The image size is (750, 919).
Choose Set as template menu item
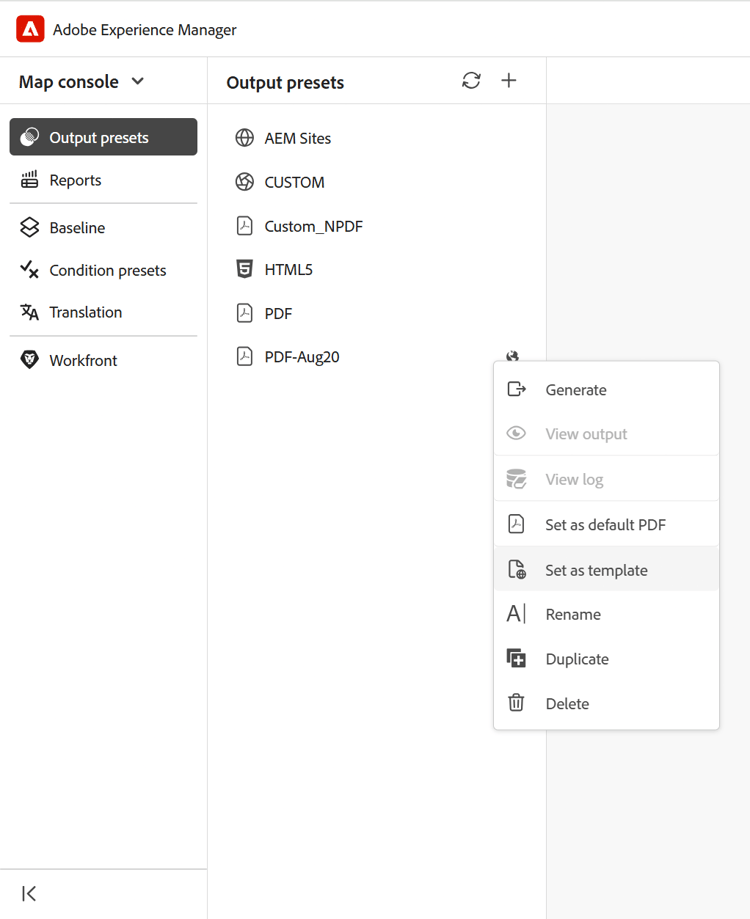click(x=606, y=570)
